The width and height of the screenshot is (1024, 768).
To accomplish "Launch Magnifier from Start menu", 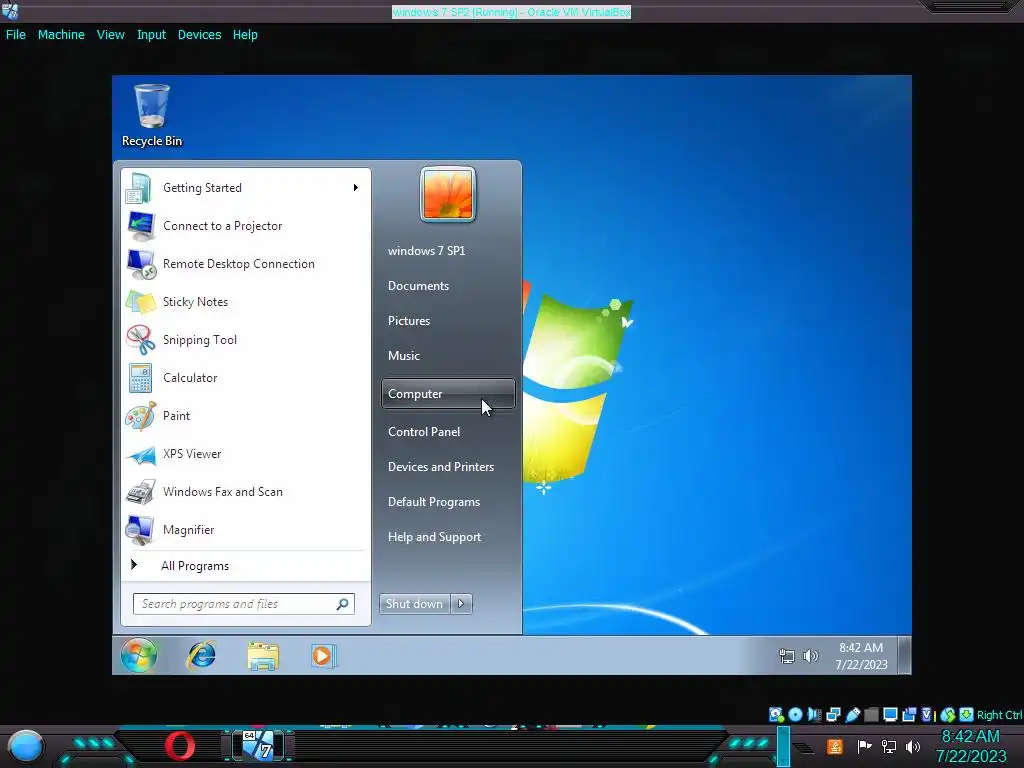I will tap(246, 530).
